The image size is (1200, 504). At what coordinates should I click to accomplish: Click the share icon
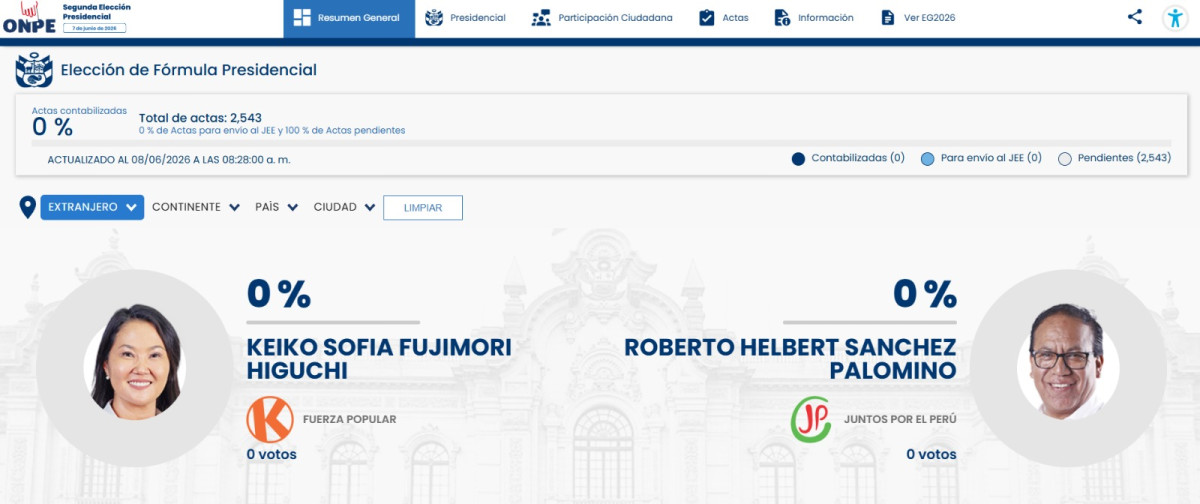1134,16
